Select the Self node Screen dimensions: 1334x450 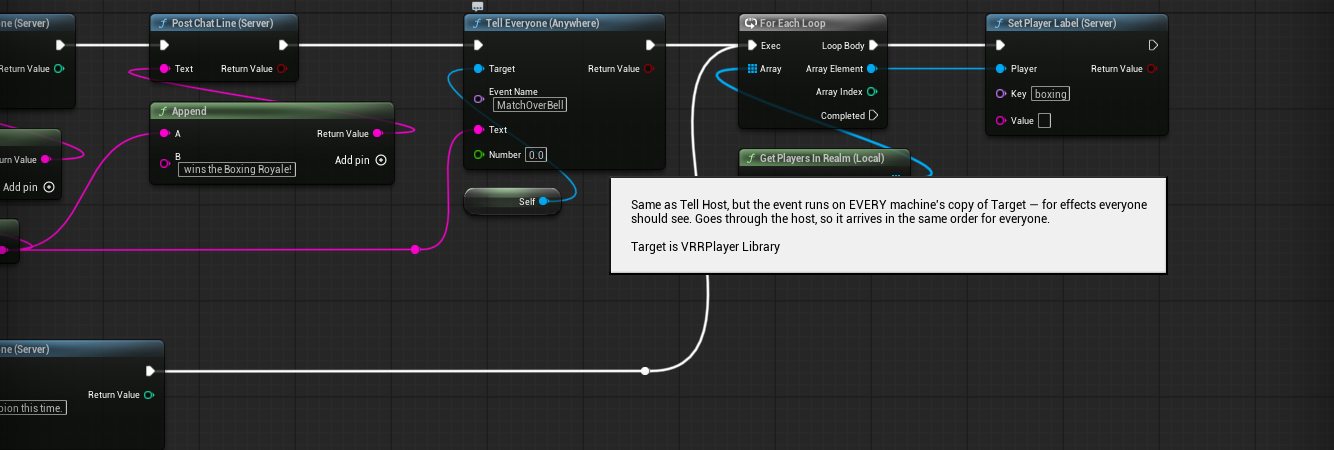[x=512, y=202]
